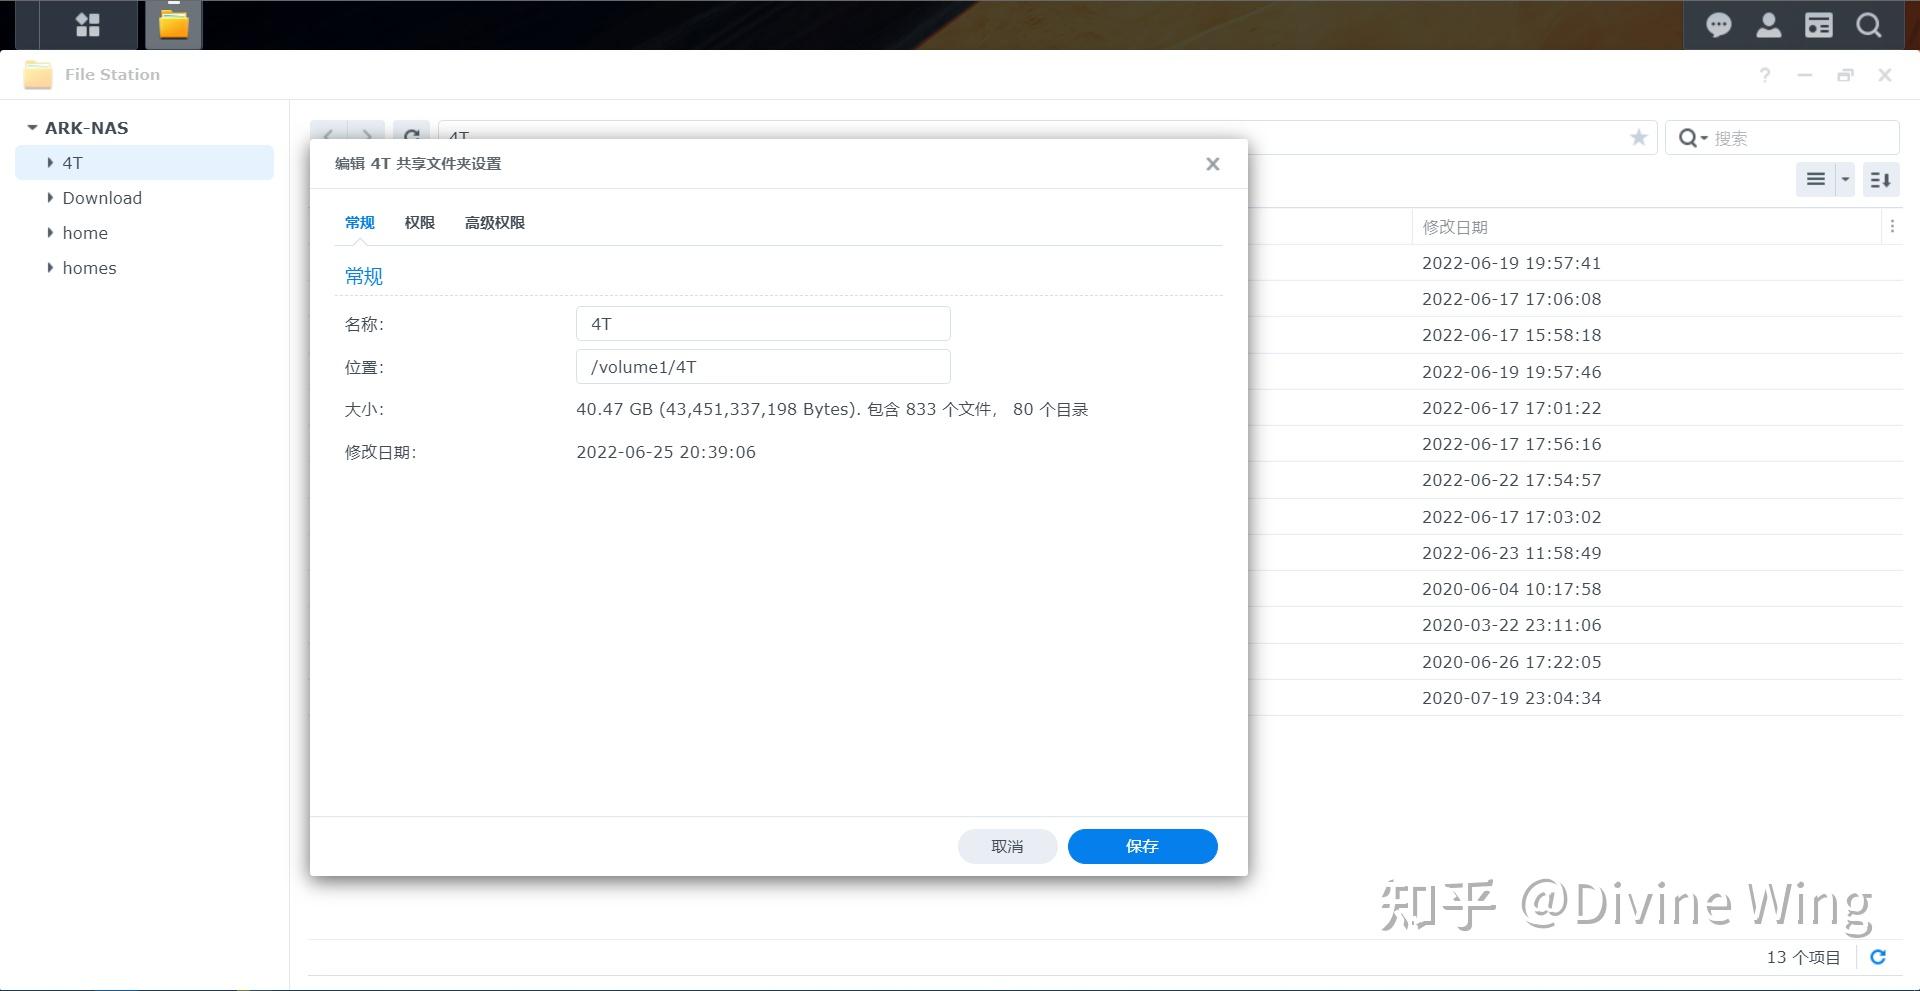Click the top-right search magnifier icon
This screenshot has height=991, width=1920.
[x=1868, y=26]
